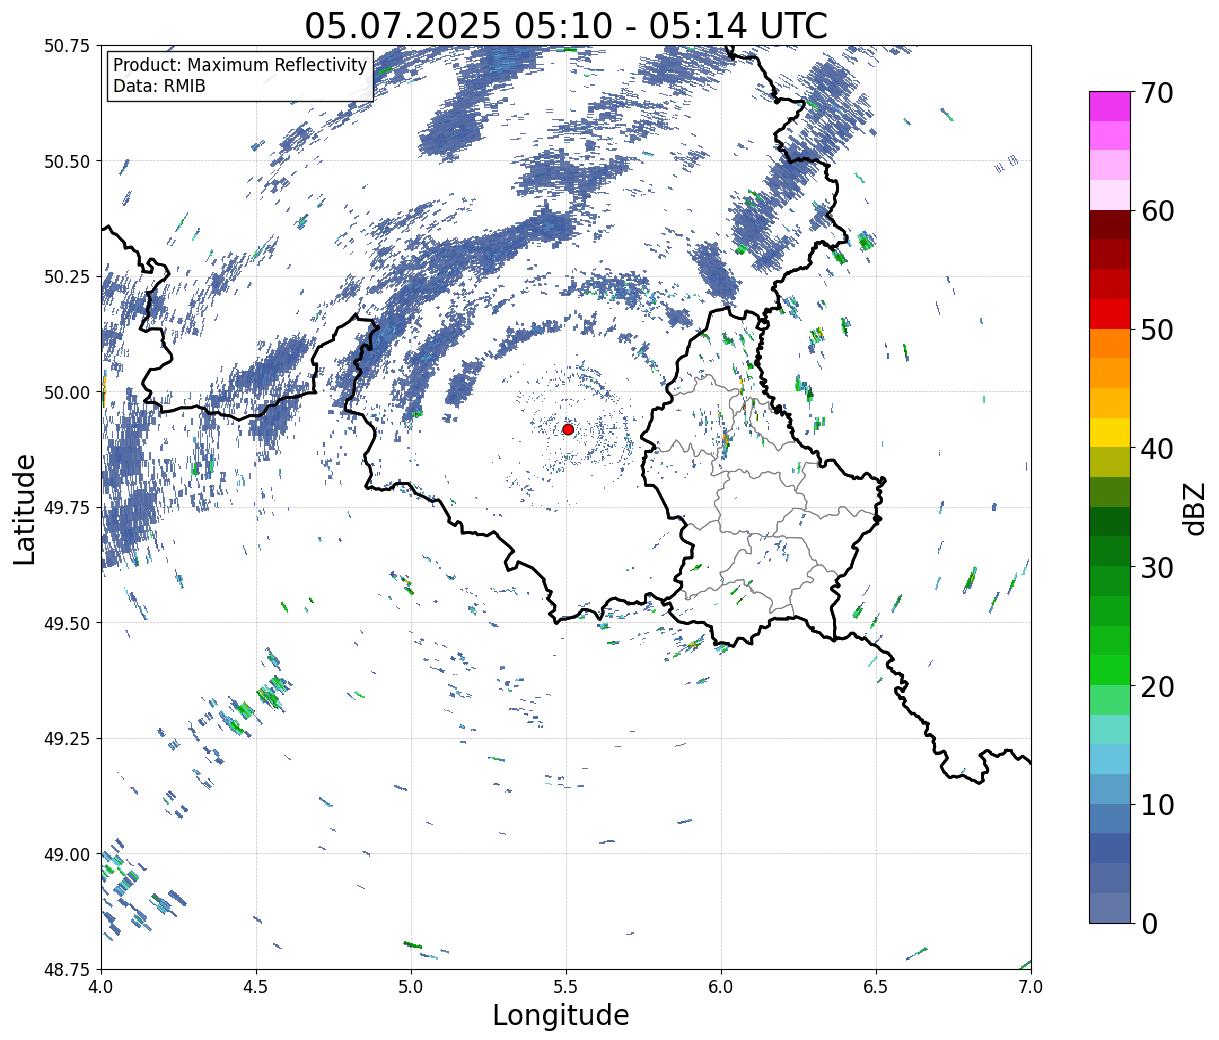
Task: Click the latitude tick label 50.00
Action: click(67, 392)
